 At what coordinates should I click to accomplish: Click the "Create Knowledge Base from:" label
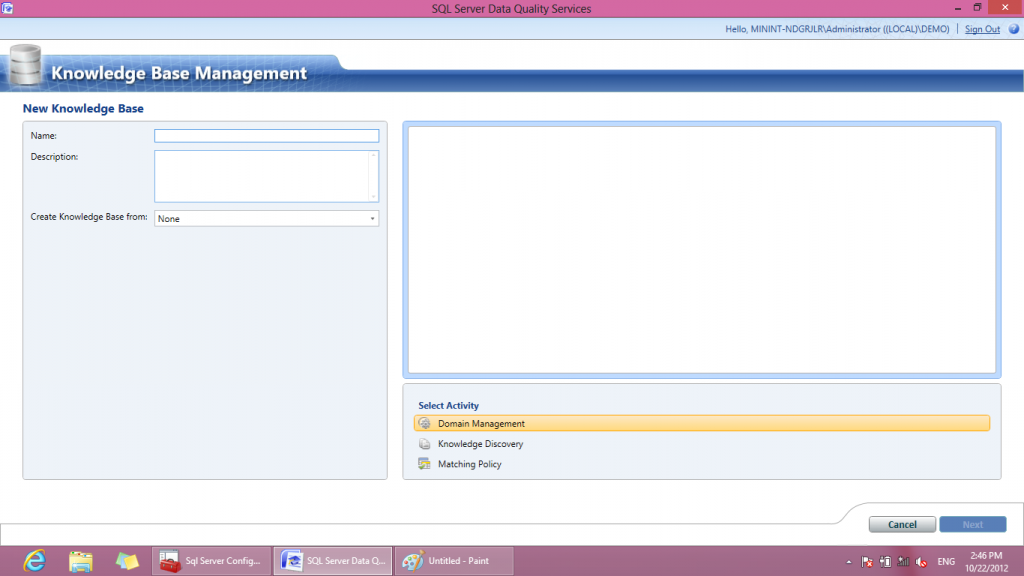(x=89, y=217)
